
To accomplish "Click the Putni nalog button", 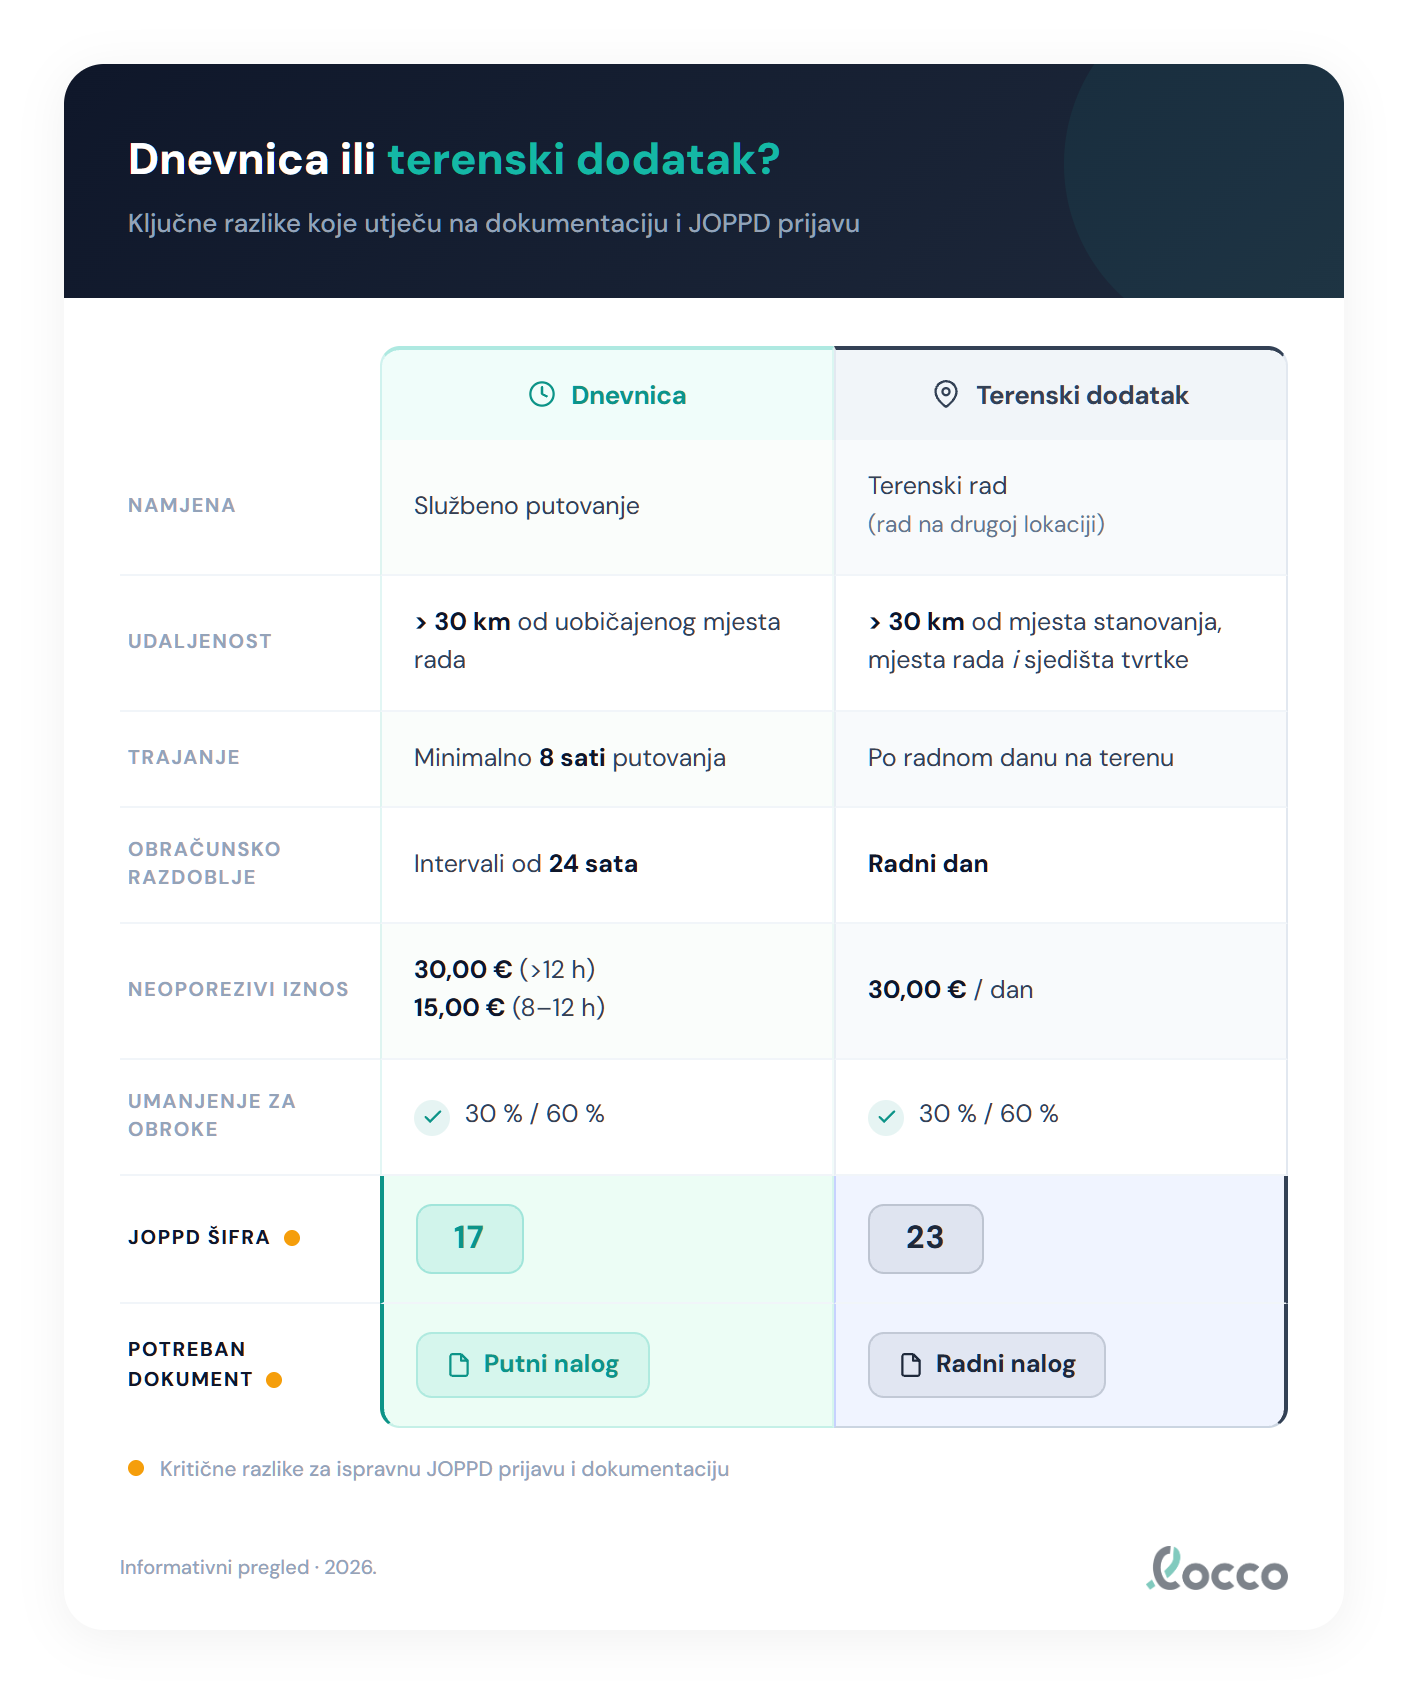I will tap(533, 1365).
